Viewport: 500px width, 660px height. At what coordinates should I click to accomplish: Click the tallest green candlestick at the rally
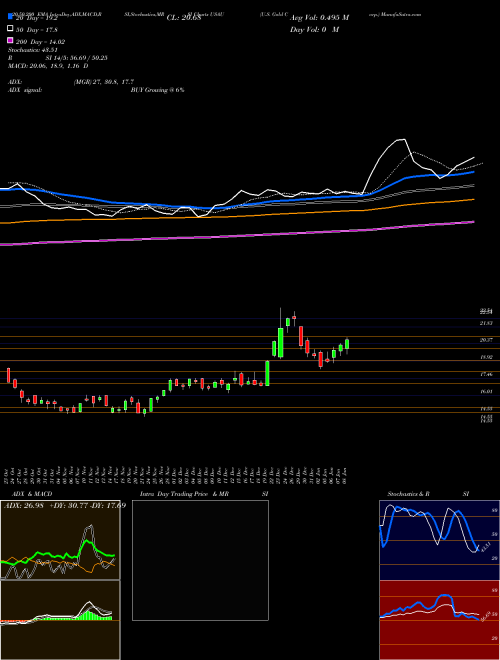tap(280, 342)
